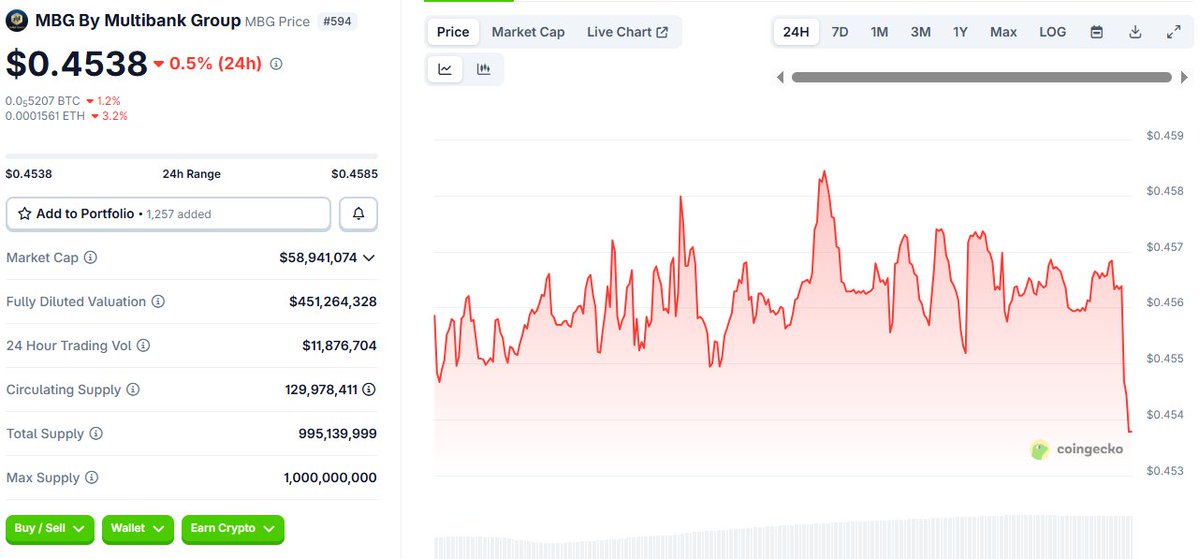Click the $0.4538 main price
This screenshot has width=1199, height=559.
click(76, 64)
